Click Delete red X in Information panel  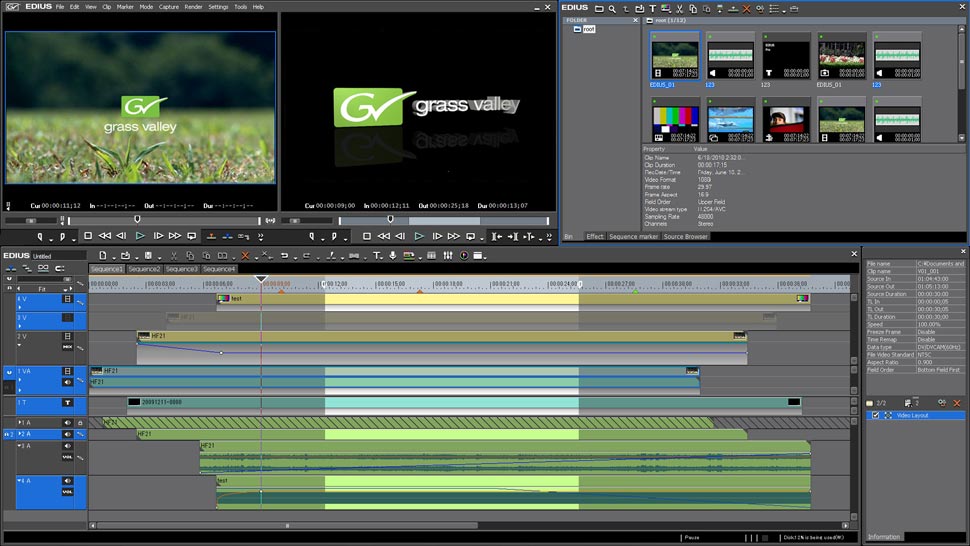pyautogui.click(x=957, y=403)
